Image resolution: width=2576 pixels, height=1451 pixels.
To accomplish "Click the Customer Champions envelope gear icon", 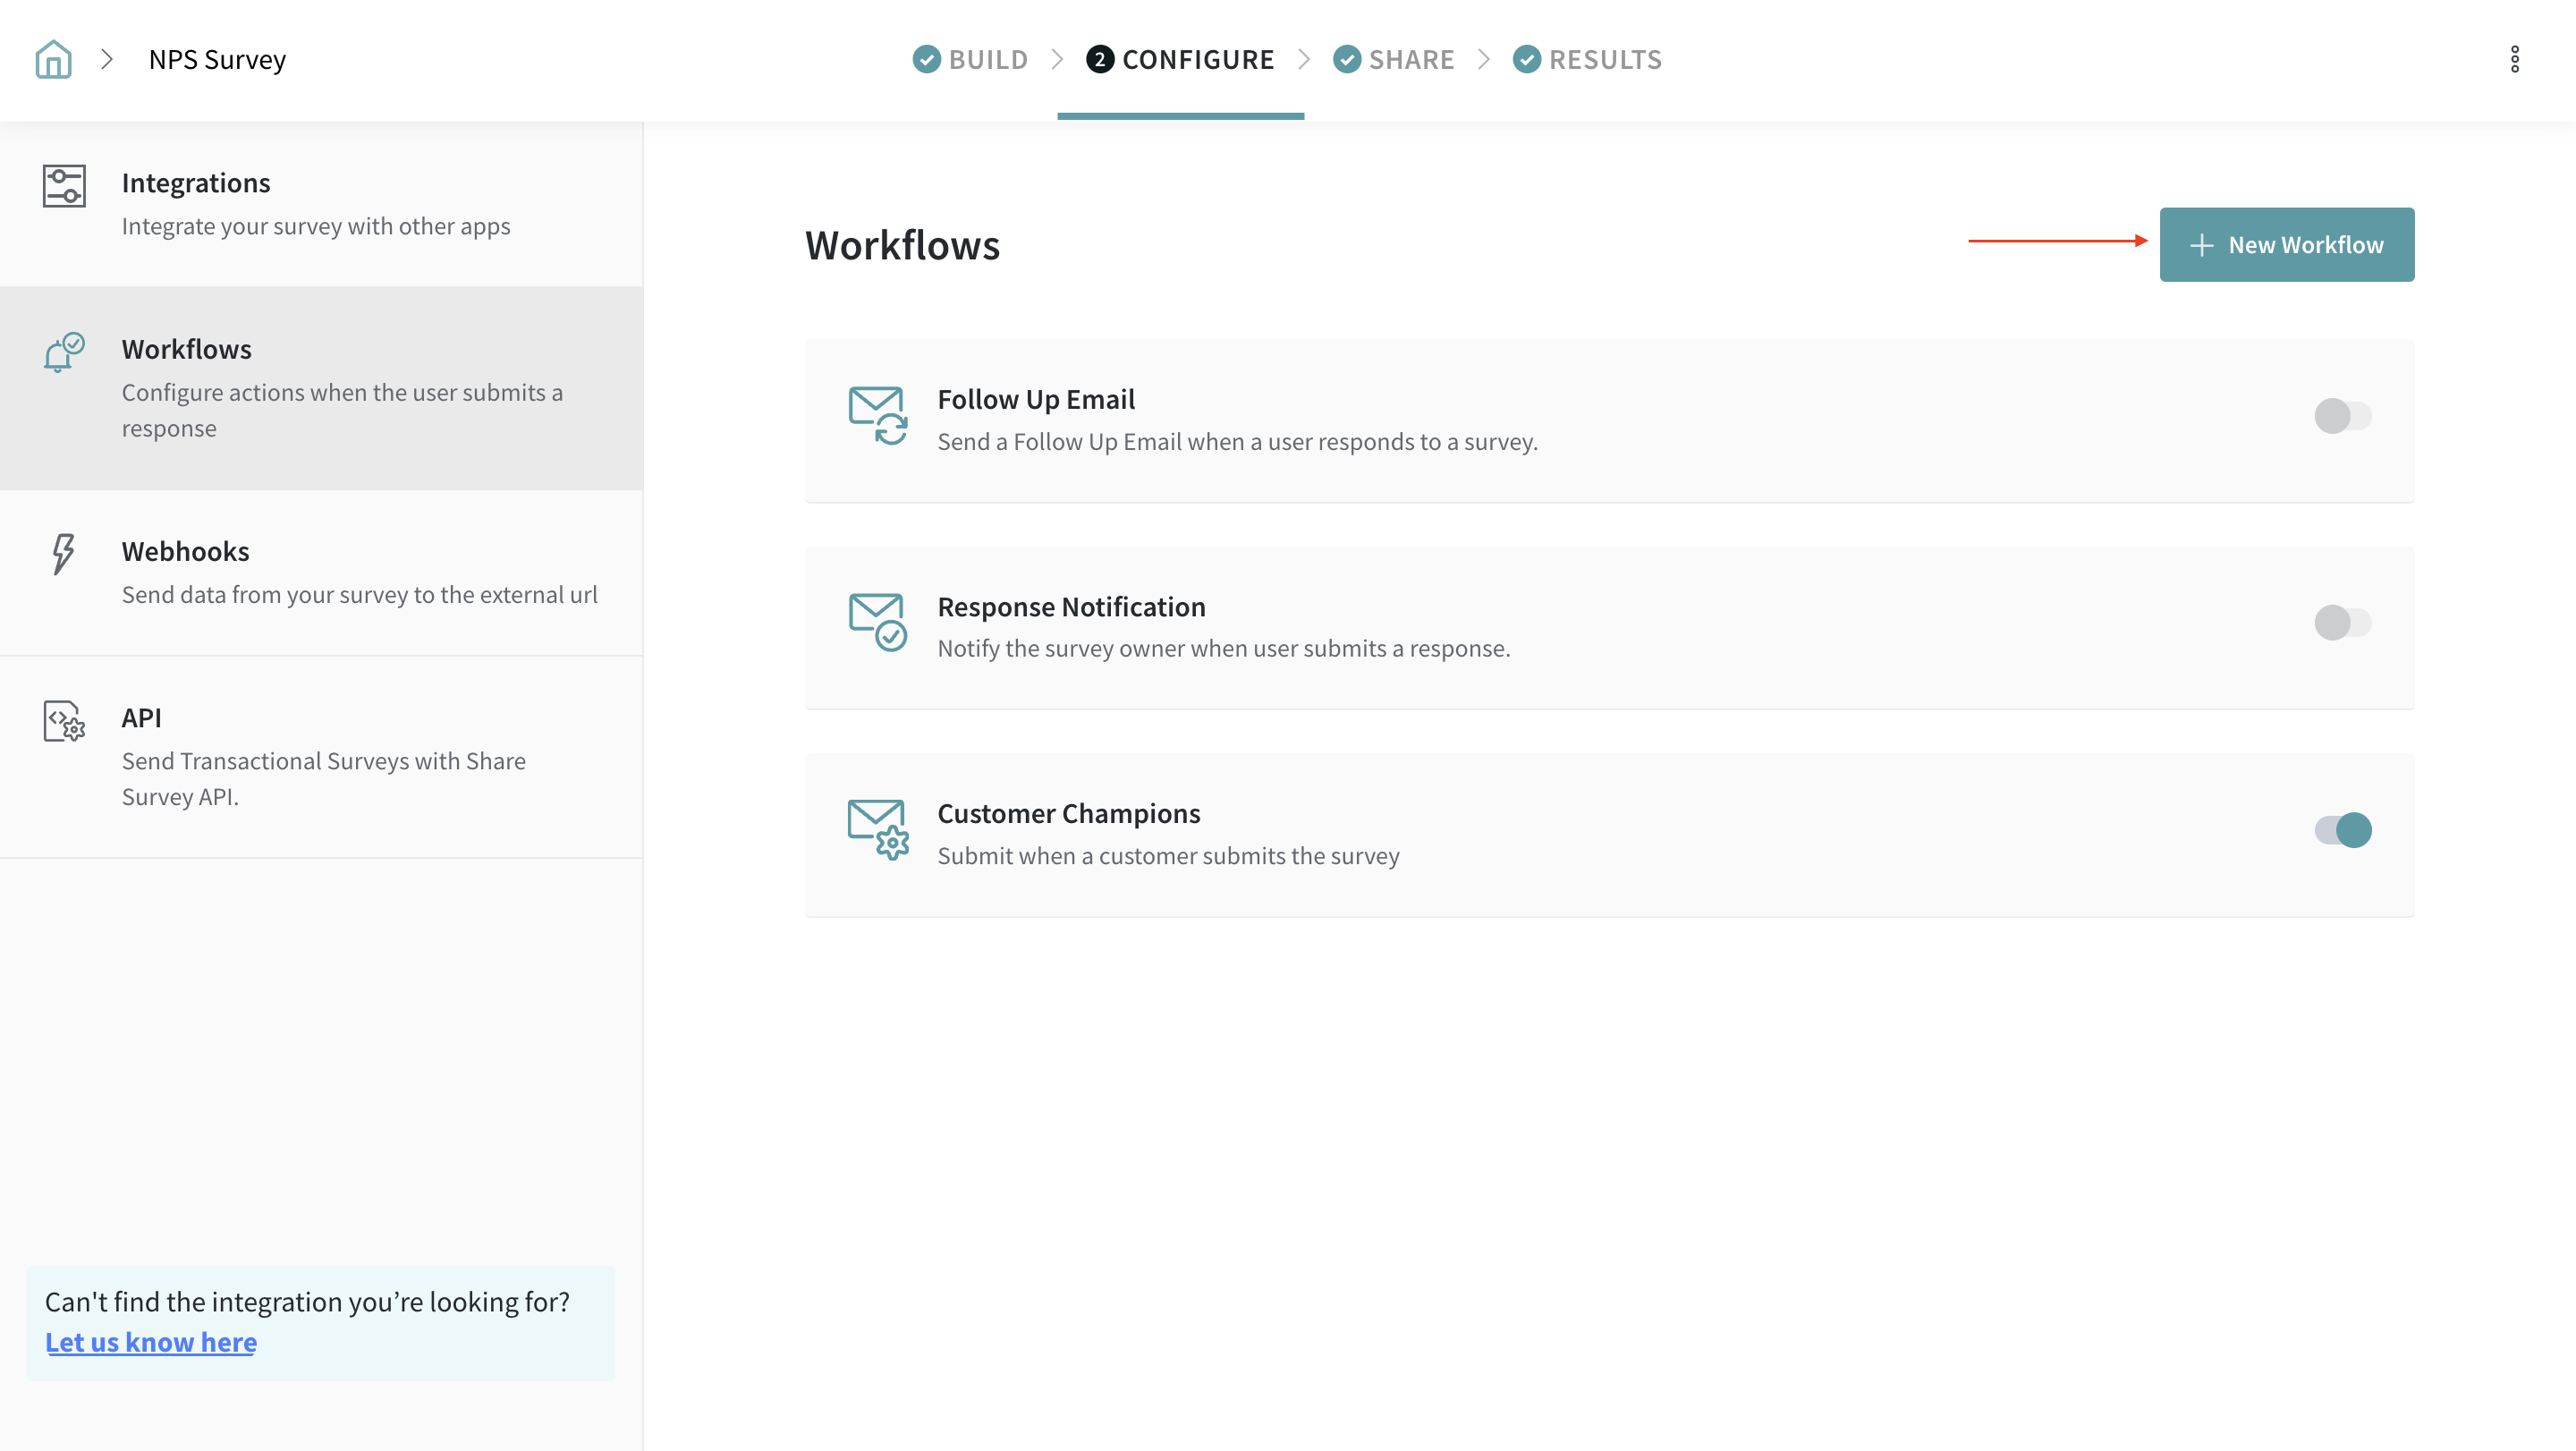I will [877, 828].
